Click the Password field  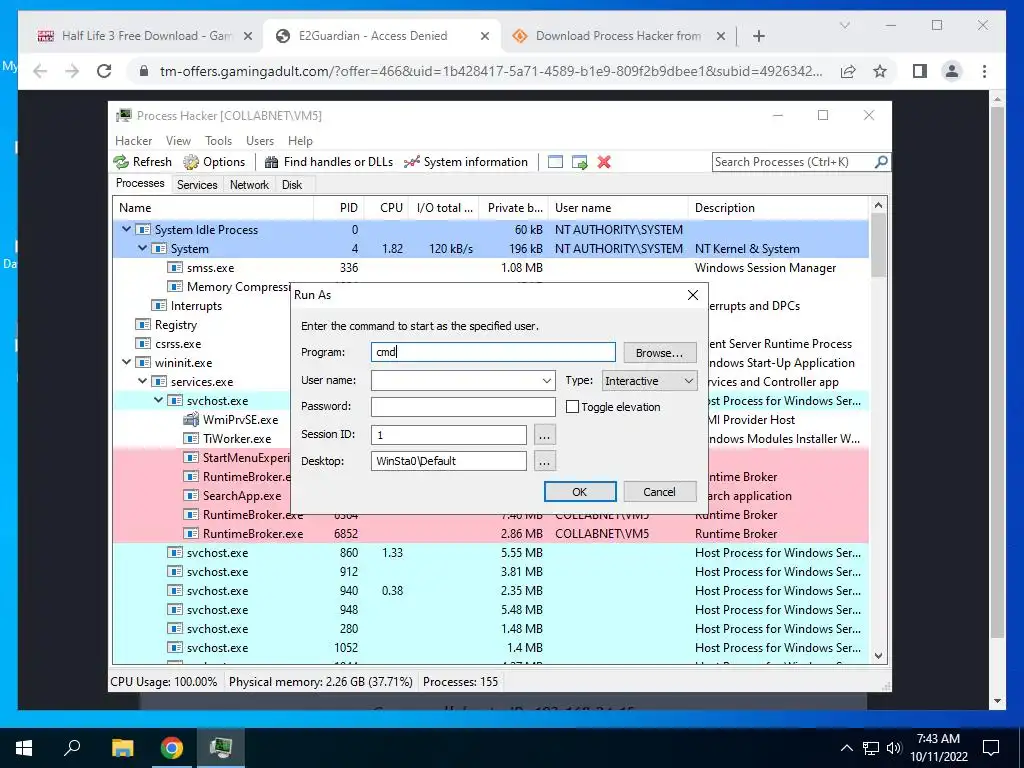(463, 406)
